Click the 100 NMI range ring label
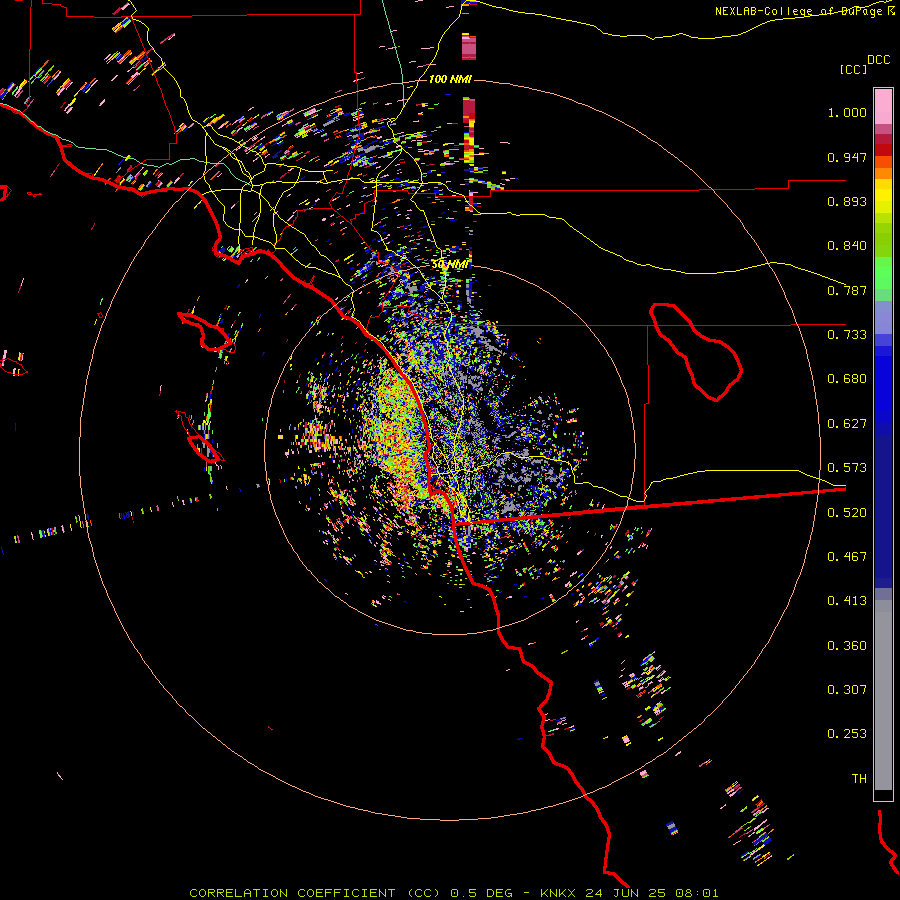This screenshot has width=900, height=900. click(x=450, y=79)
